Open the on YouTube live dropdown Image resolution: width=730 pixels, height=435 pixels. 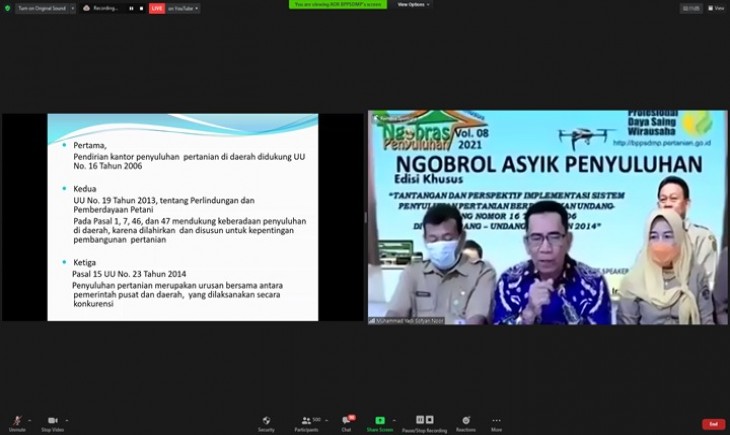pos(183,8)
